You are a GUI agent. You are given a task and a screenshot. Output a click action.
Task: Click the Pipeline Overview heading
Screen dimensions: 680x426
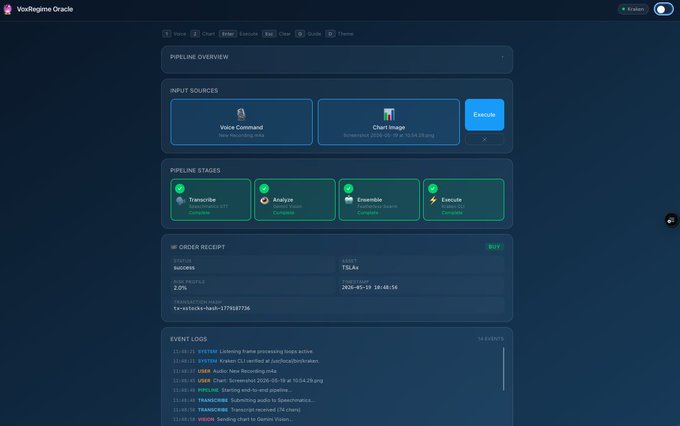click(x=199, y=57)
